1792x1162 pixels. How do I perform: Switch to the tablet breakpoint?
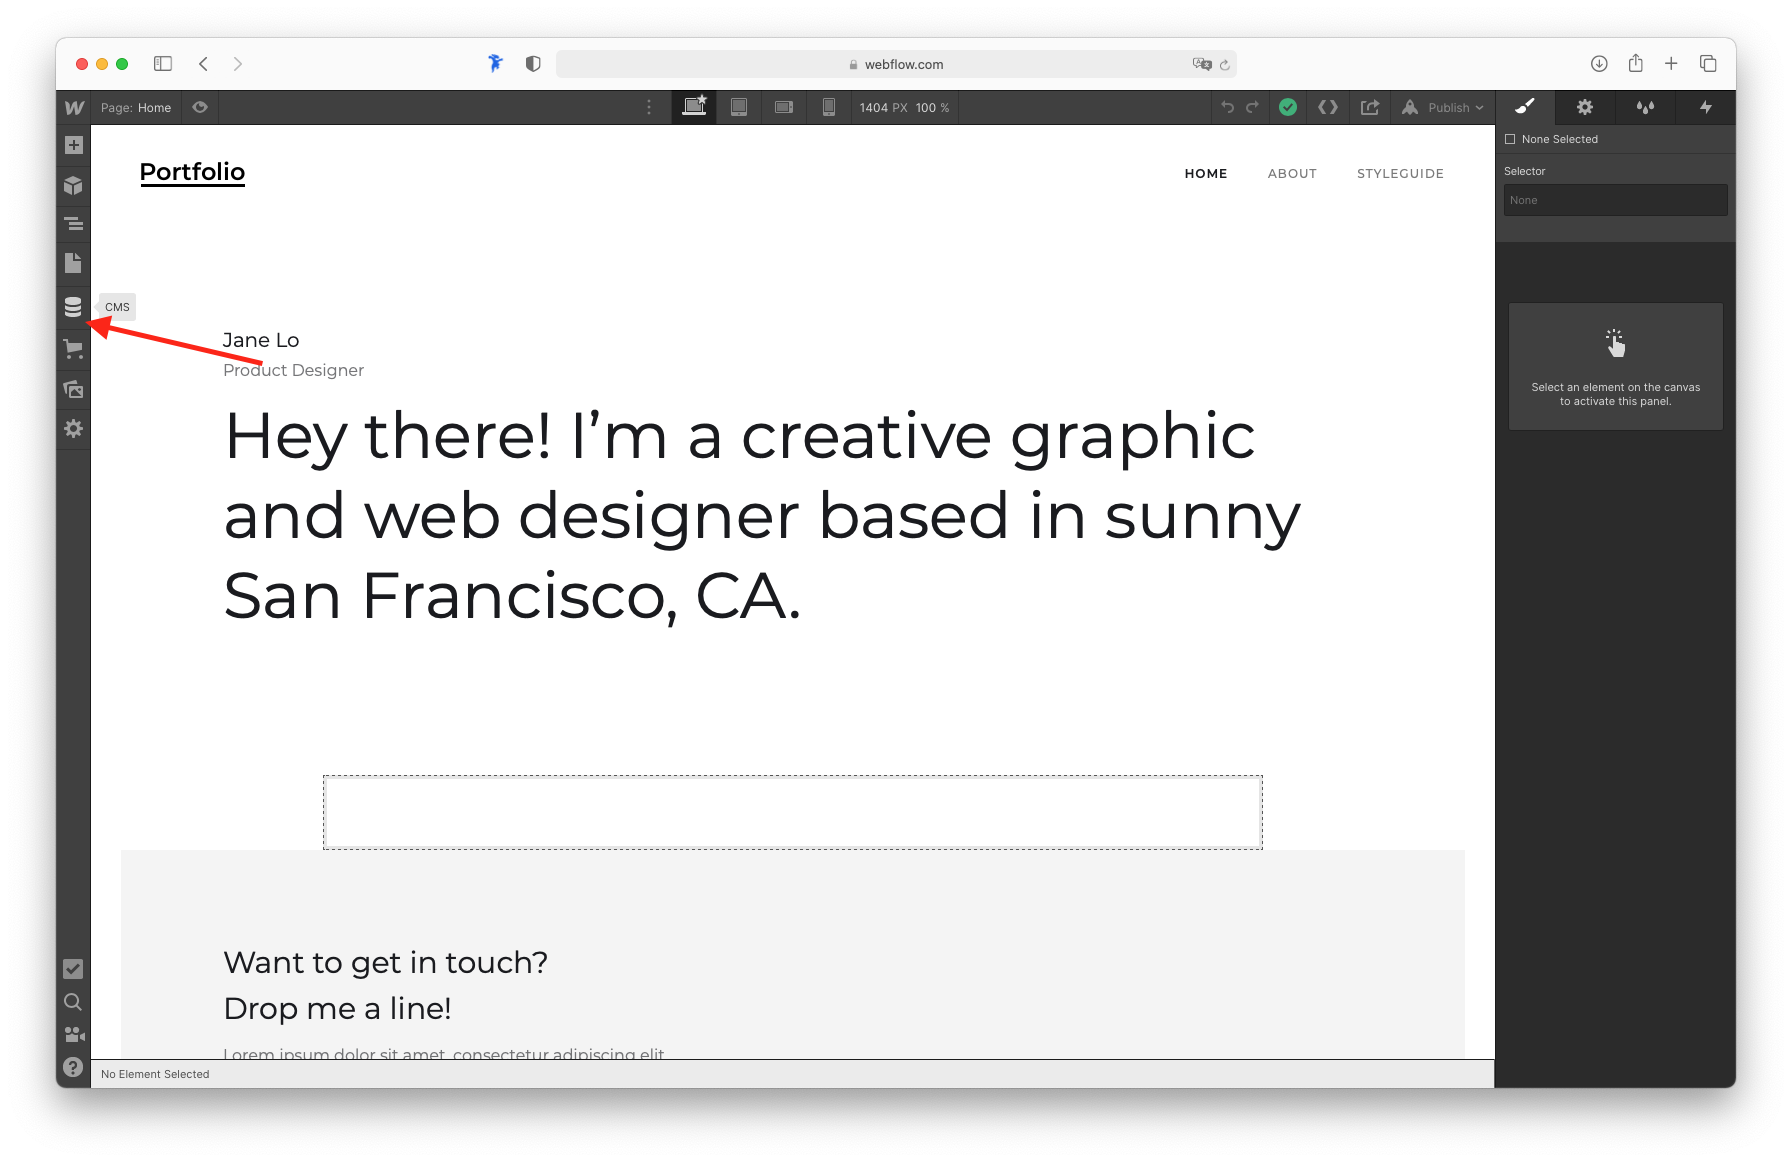click(x=739, y=107)
